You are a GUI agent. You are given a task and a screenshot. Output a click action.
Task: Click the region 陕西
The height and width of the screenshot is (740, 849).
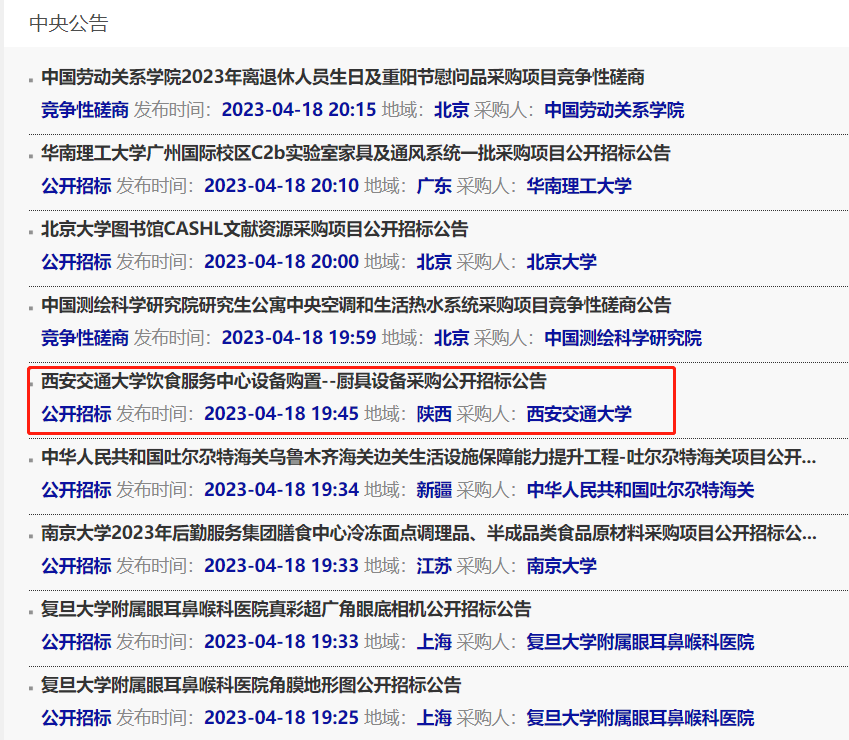click(x=434, y=414)
